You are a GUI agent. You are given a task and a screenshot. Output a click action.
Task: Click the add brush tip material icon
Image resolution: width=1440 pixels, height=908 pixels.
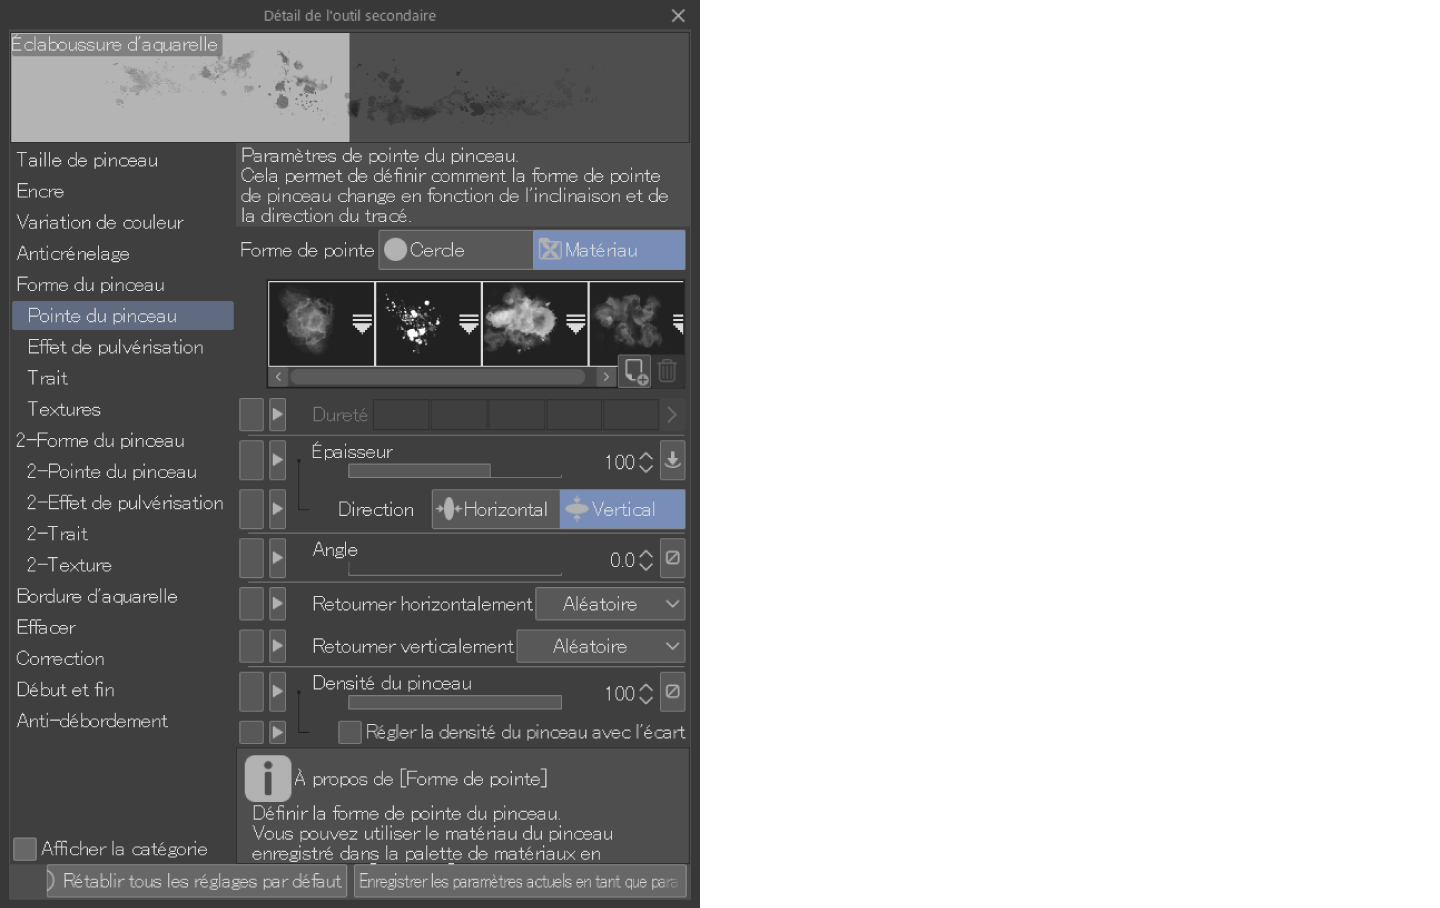click(x=634, y=371)
